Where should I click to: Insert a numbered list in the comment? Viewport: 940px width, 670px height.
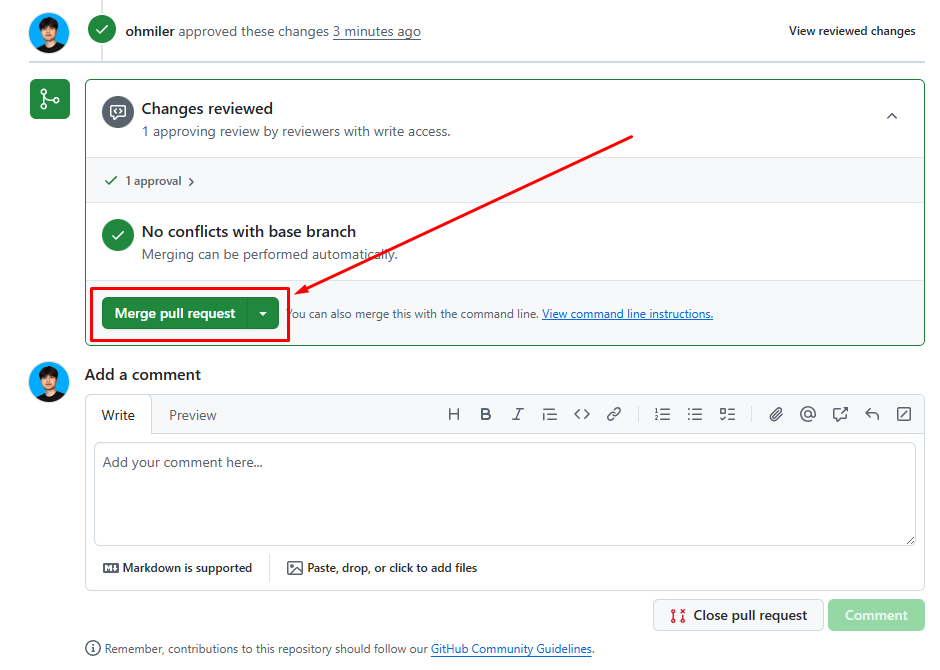662,414
